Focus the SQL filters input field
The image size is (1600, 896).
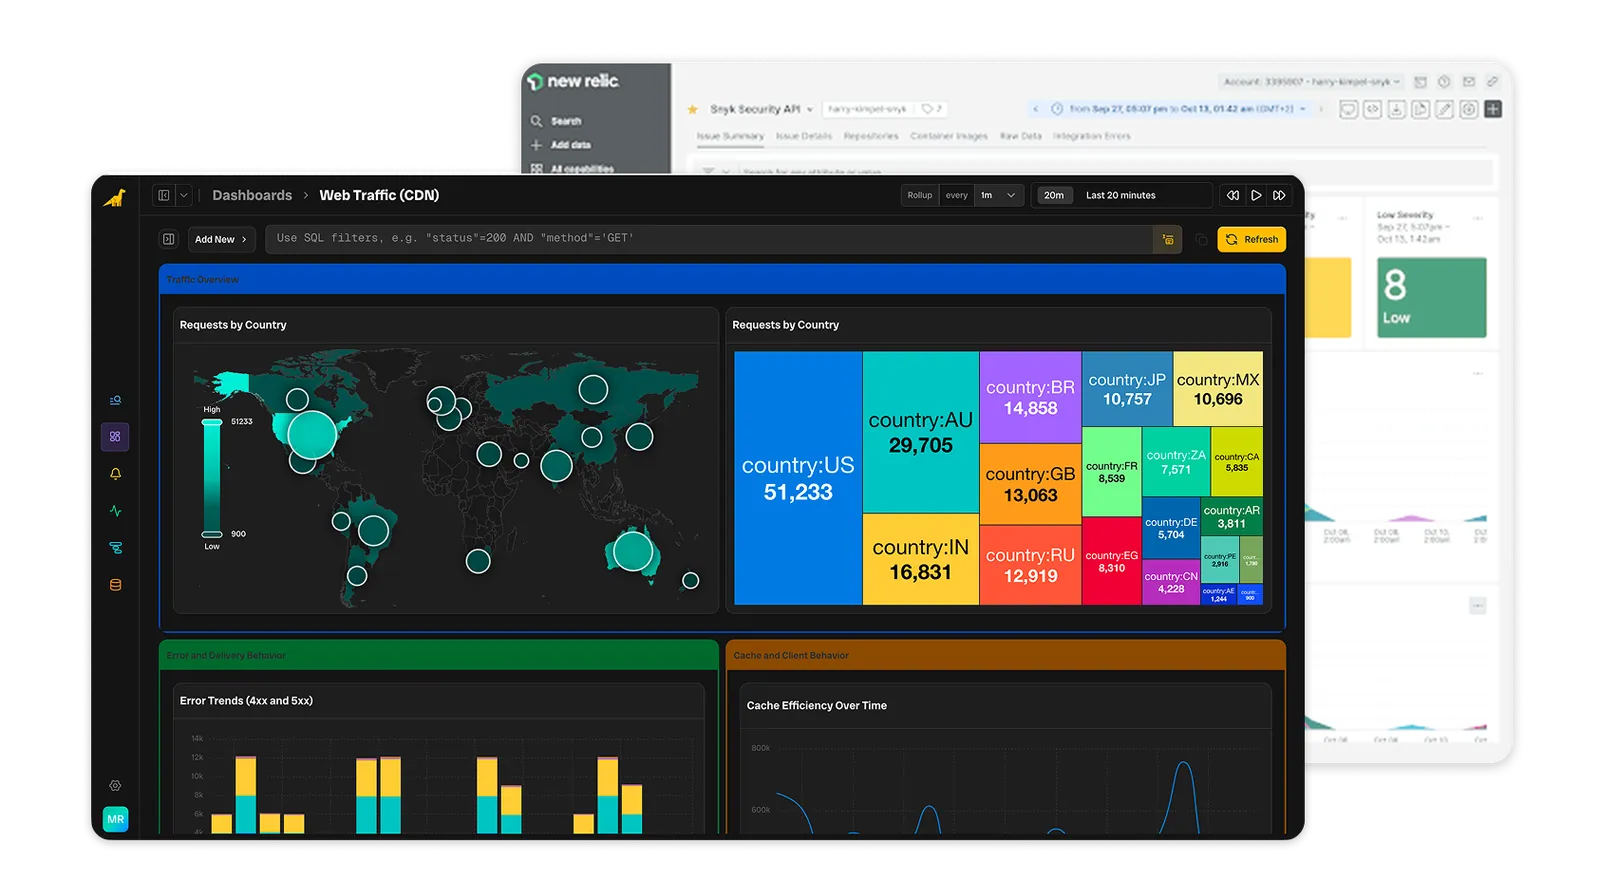click(708, 239)
